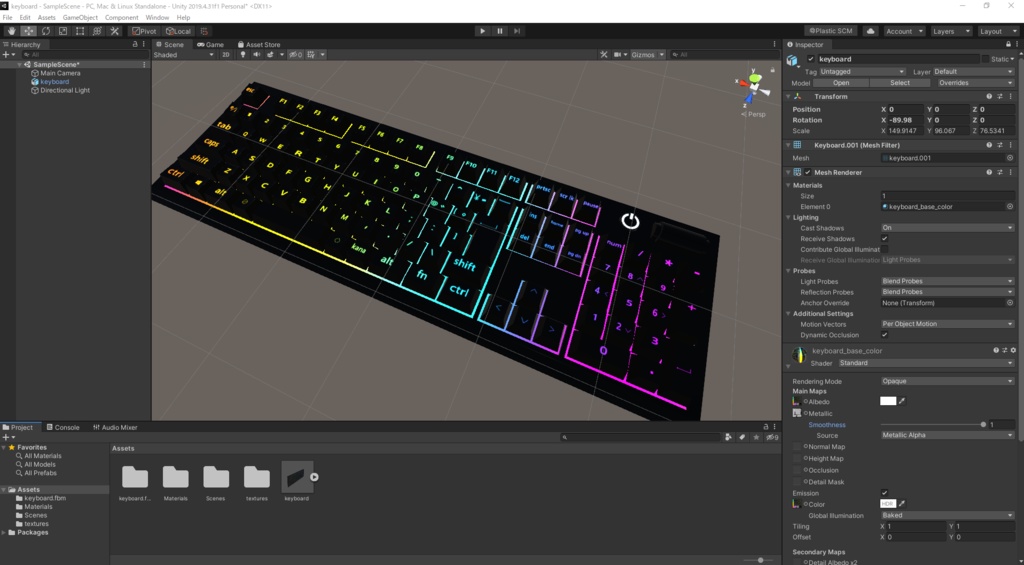Toggle 2D scene view mode

point(226,55)
